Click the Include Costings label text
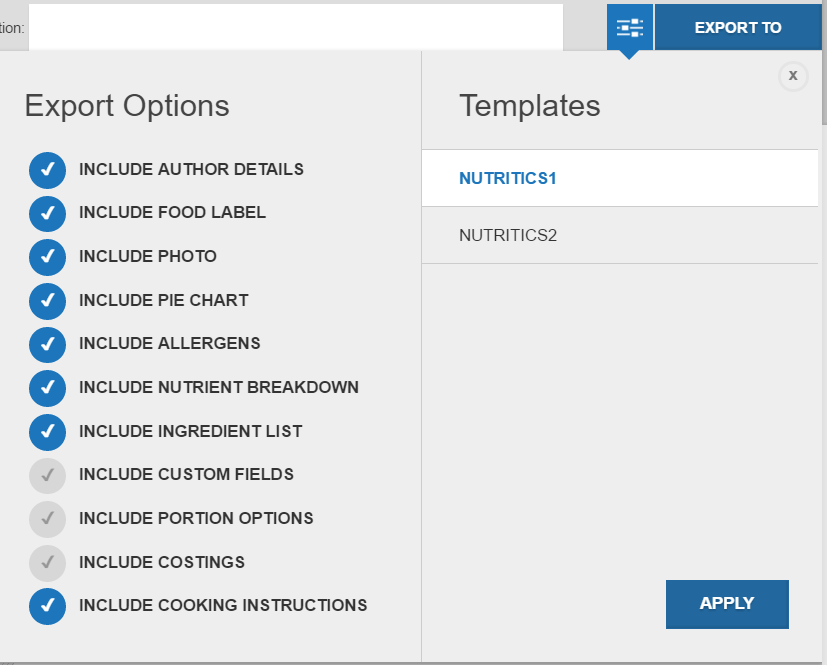Screen dimensions: 827x665 162,562
